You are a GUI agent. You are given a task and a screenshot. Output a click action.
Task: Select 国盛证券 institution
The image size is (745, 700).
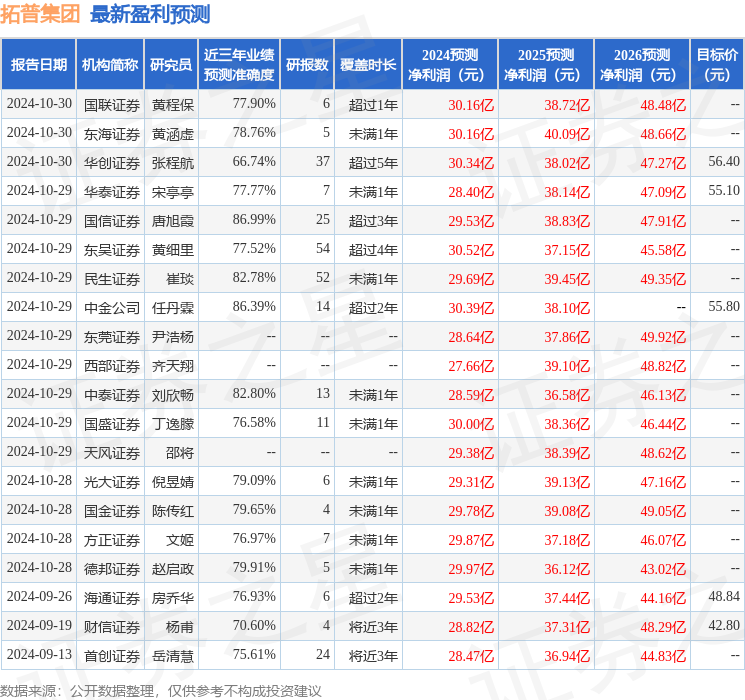coord(112,424)
